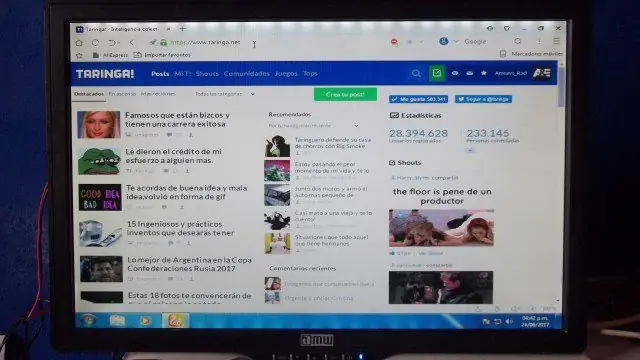Click the Taringa! logo
This screenshot has width=640, height=360.
(x=105, y=74)
